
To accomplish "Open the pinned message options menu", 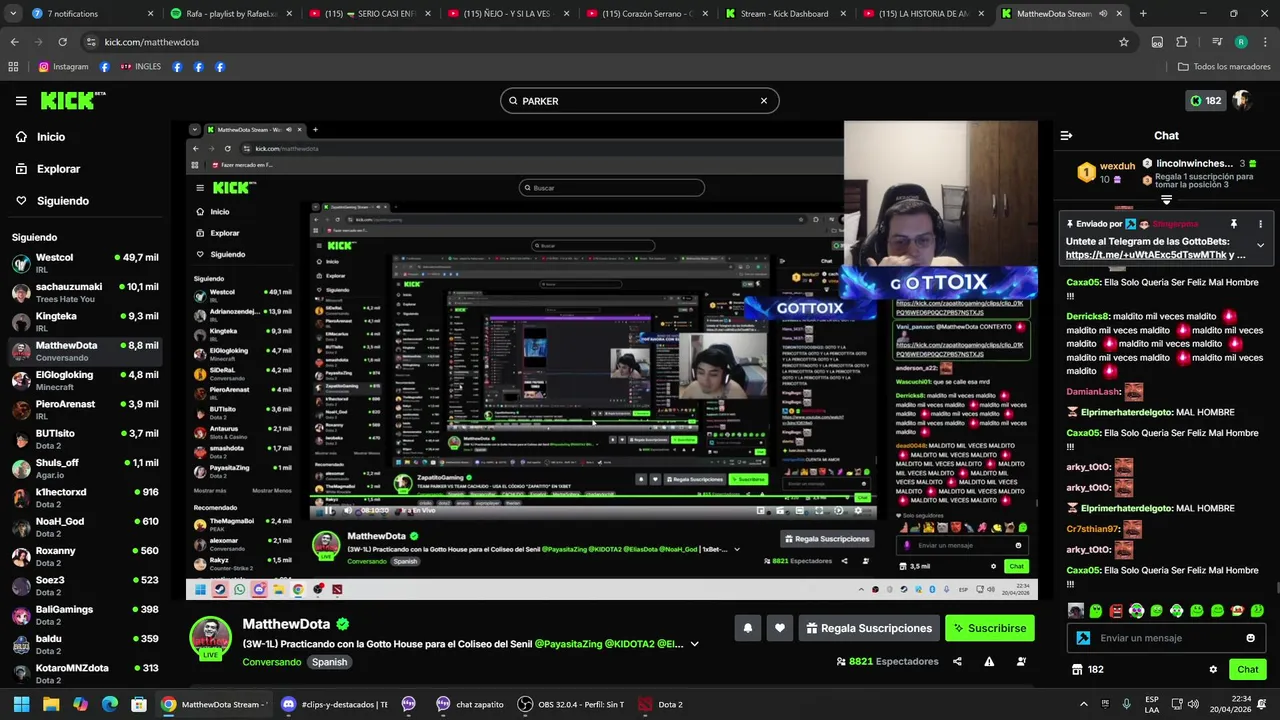I will (1260, 224).
